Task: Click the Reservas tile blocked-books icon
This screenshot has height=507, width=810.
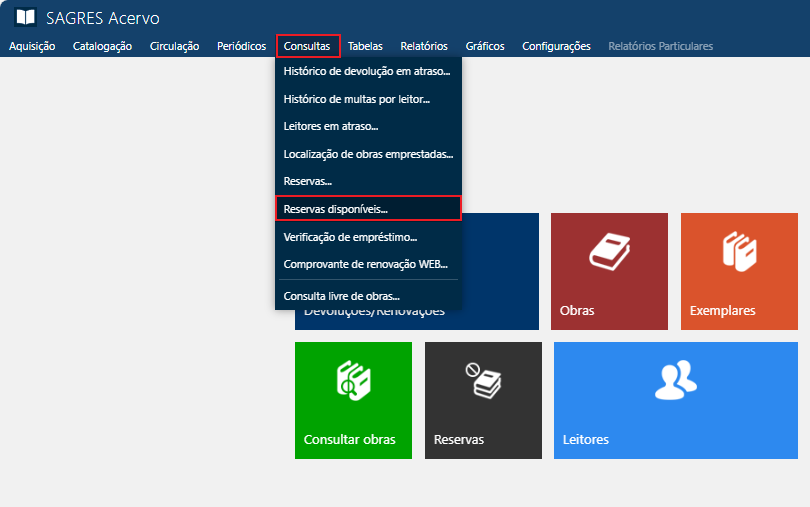Action: pos(483,380)
